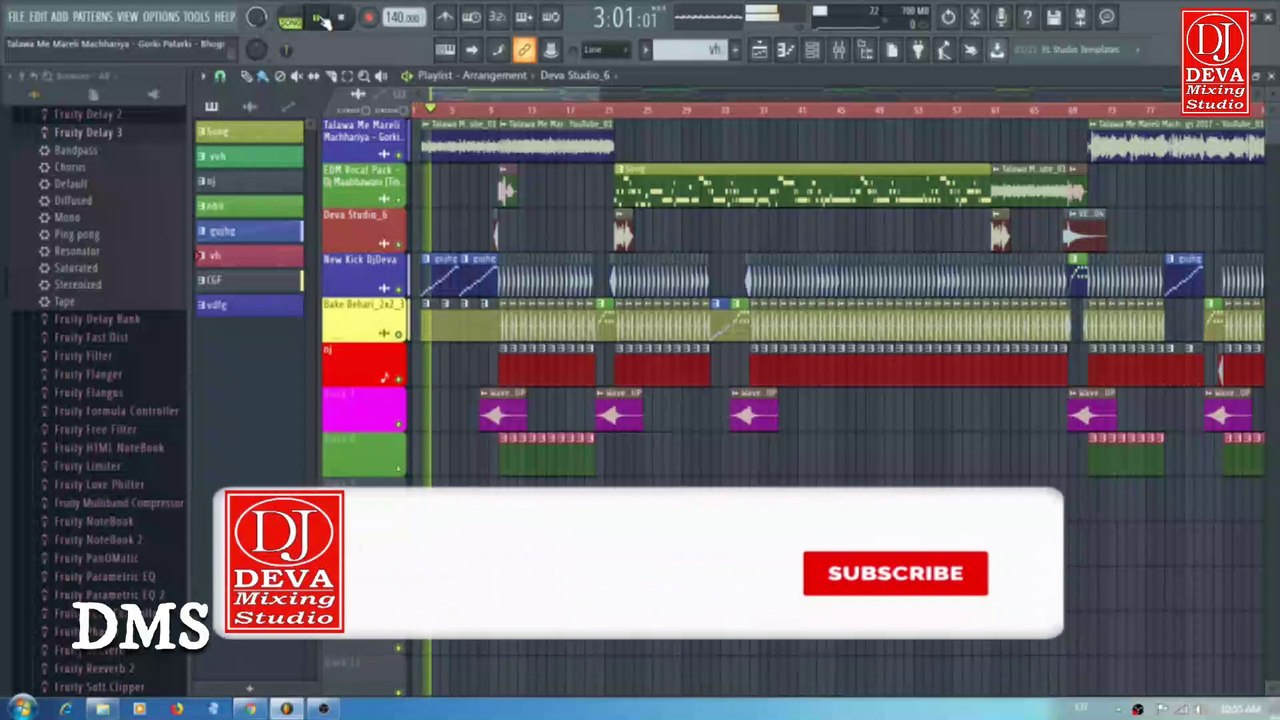
Task: Click the metronome icon beside the tempo
Action: [445, 17]
